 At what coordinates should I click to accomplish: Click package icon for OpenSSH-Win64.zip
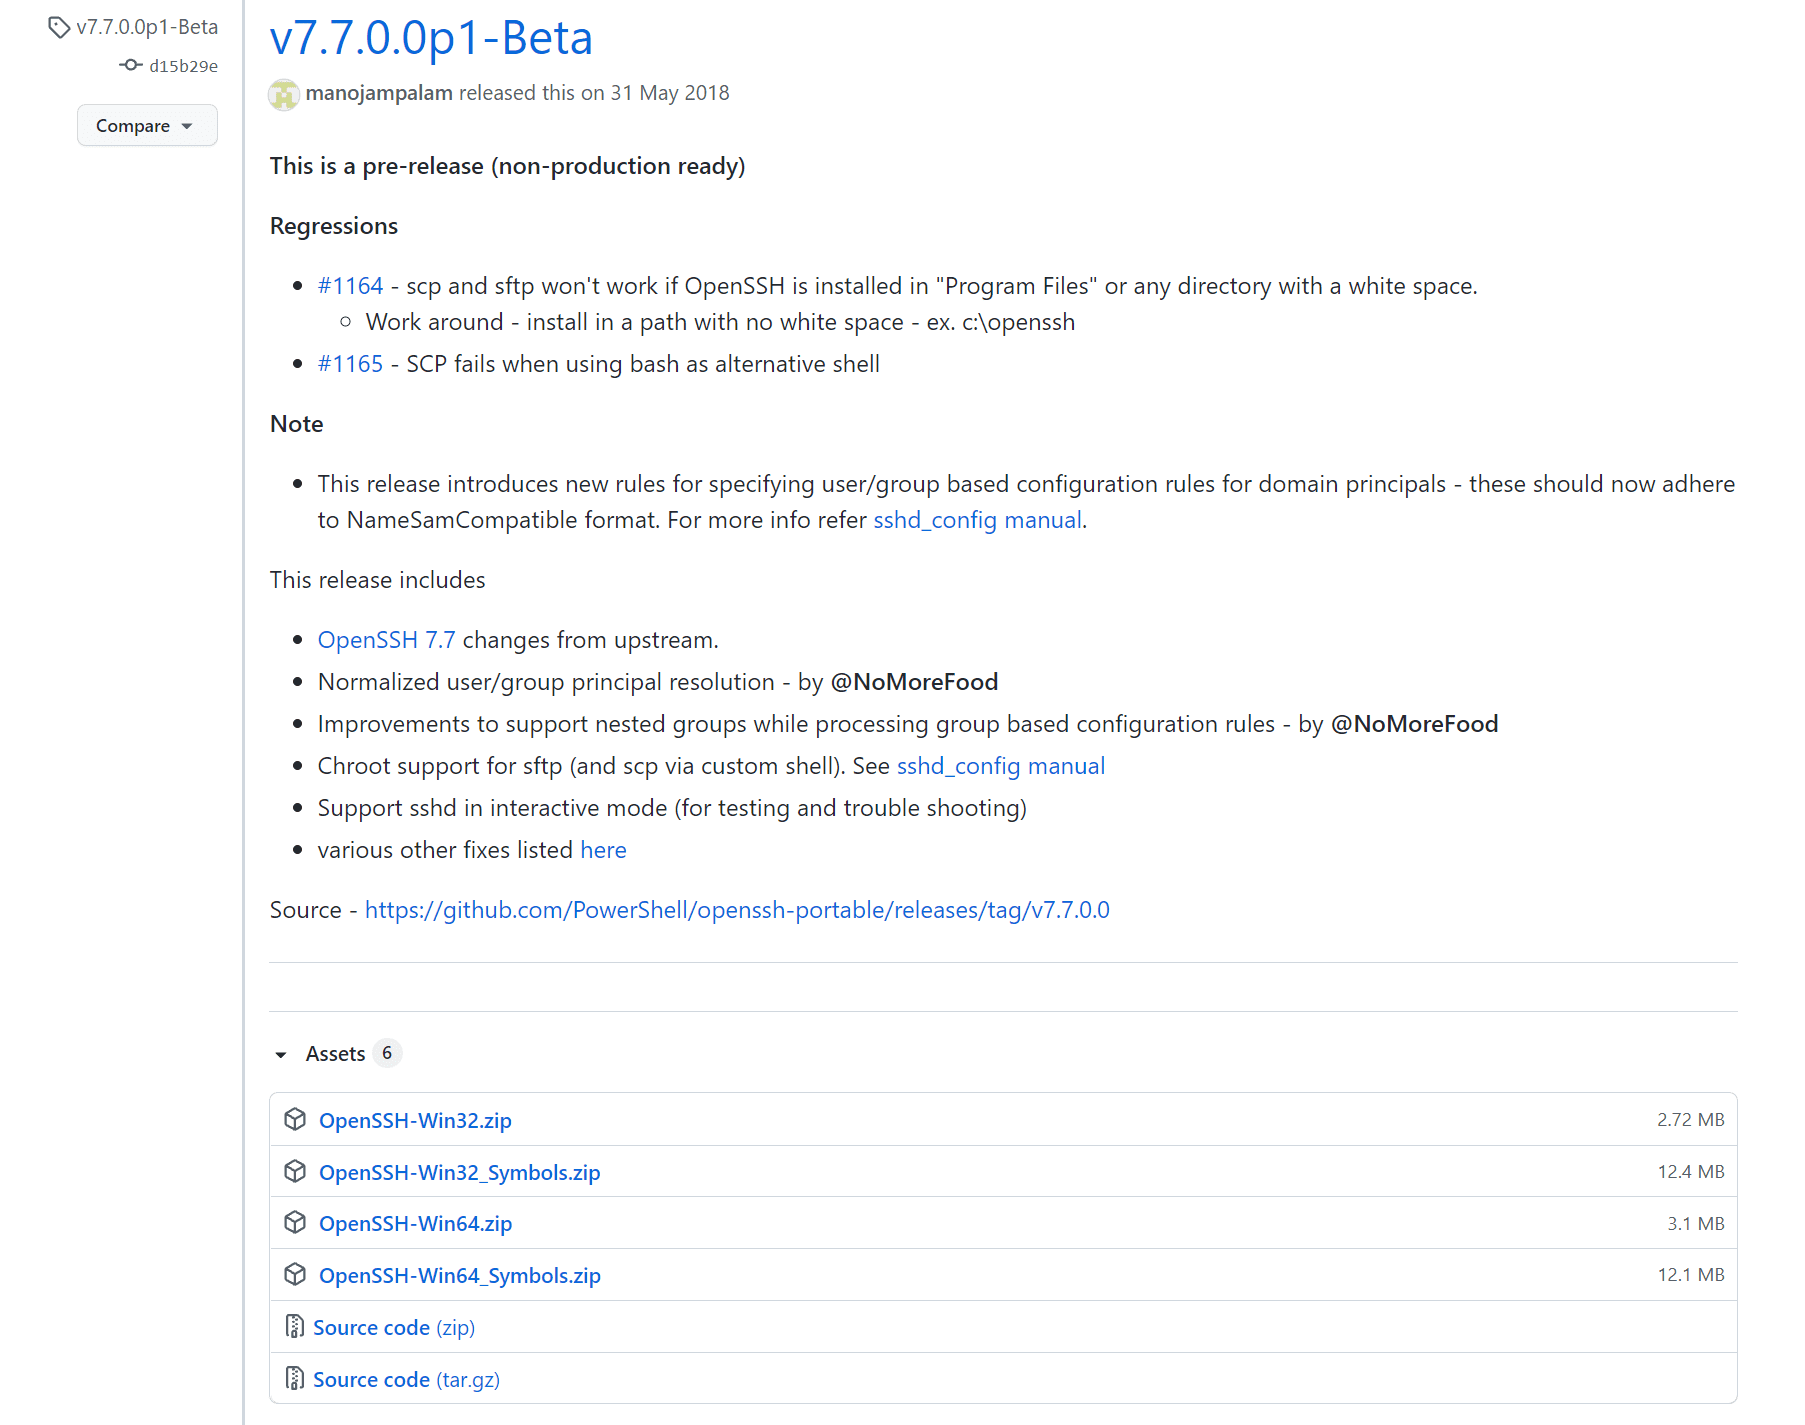click(295, 1222)
